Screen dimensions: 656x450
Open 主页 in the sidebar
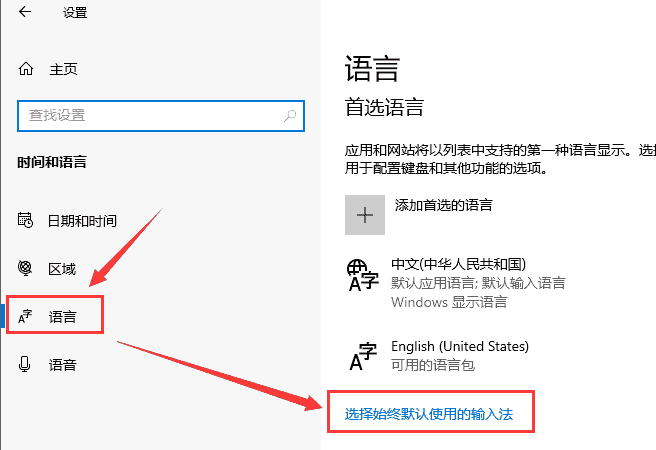click(x=64, y=69)
